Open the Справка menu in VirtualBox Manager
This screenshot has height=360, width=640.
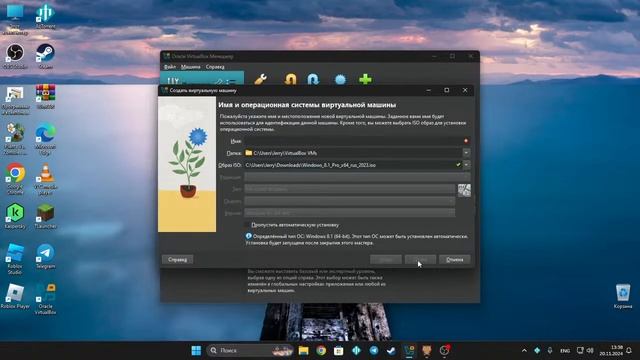215,67
